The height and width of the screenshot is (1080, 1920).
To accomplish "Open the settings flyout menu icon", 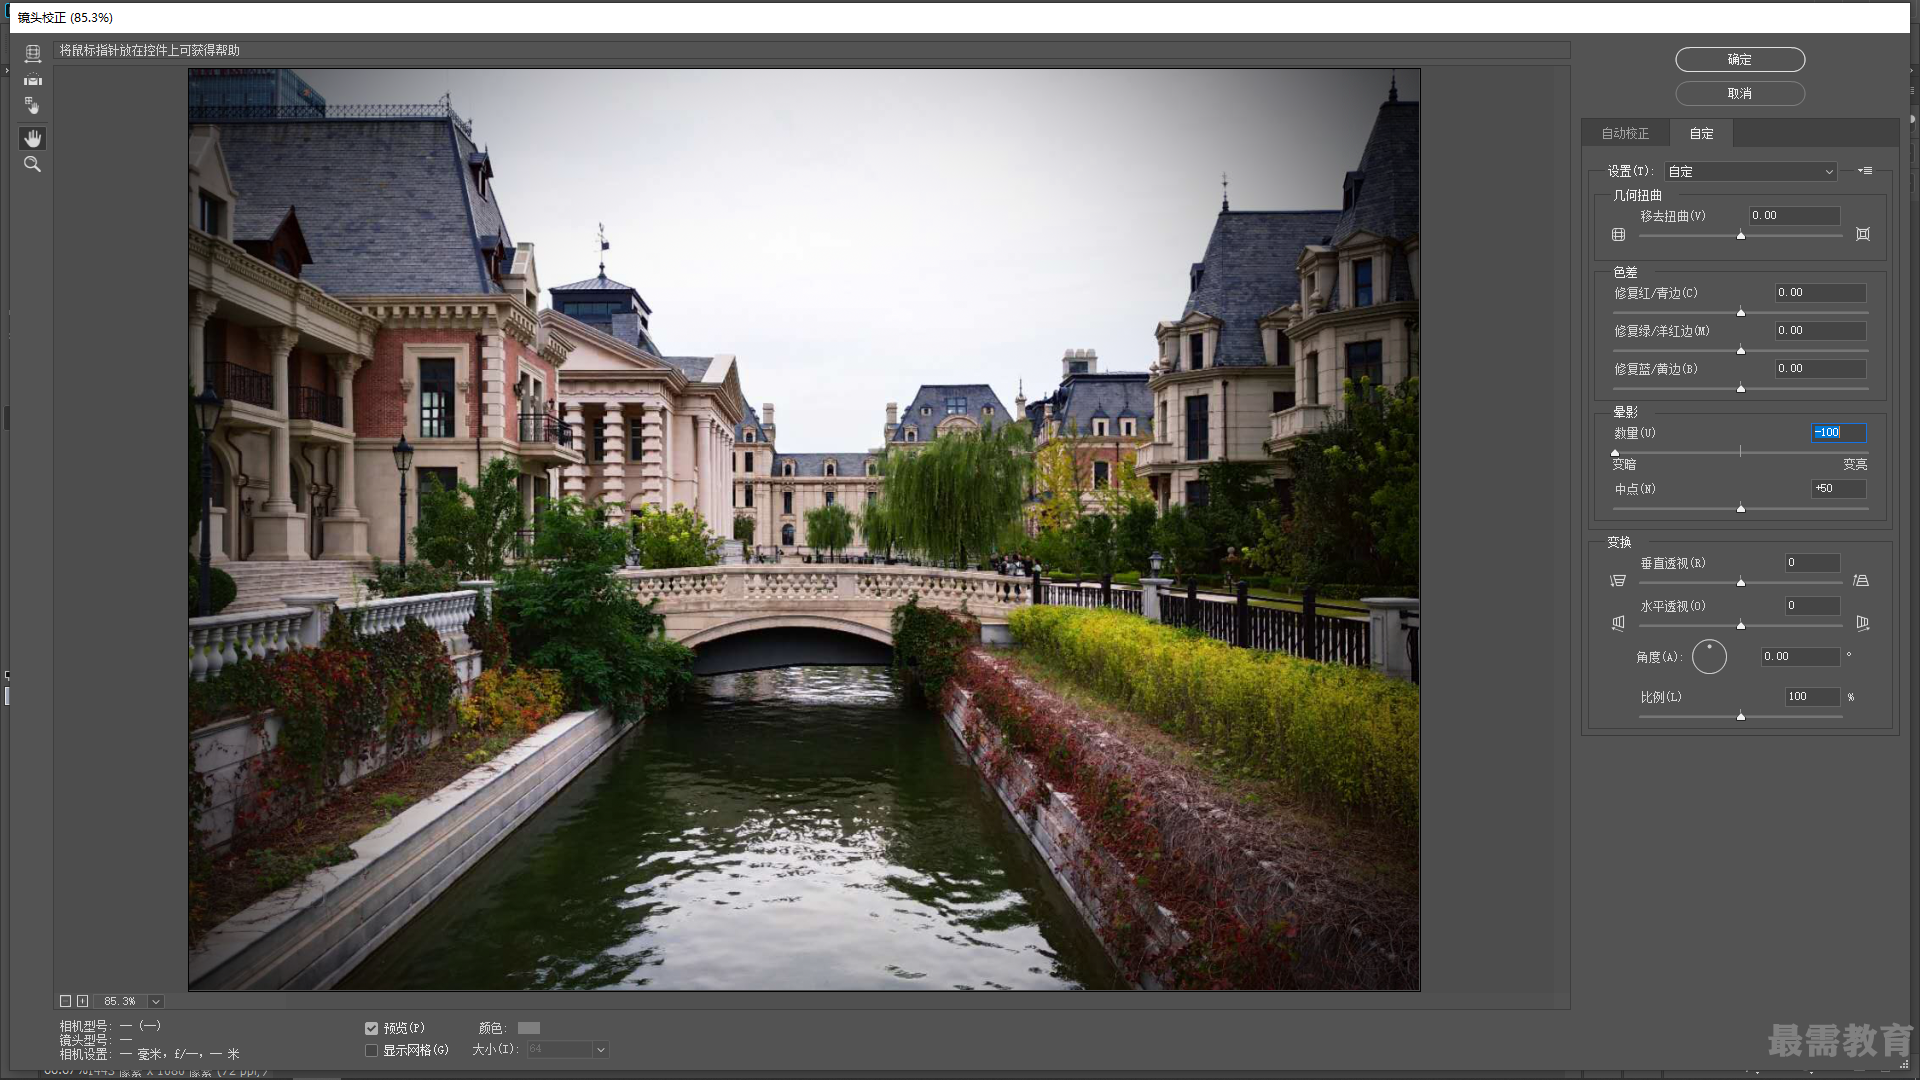I will pyautogui.click(x=1865, y=171).
